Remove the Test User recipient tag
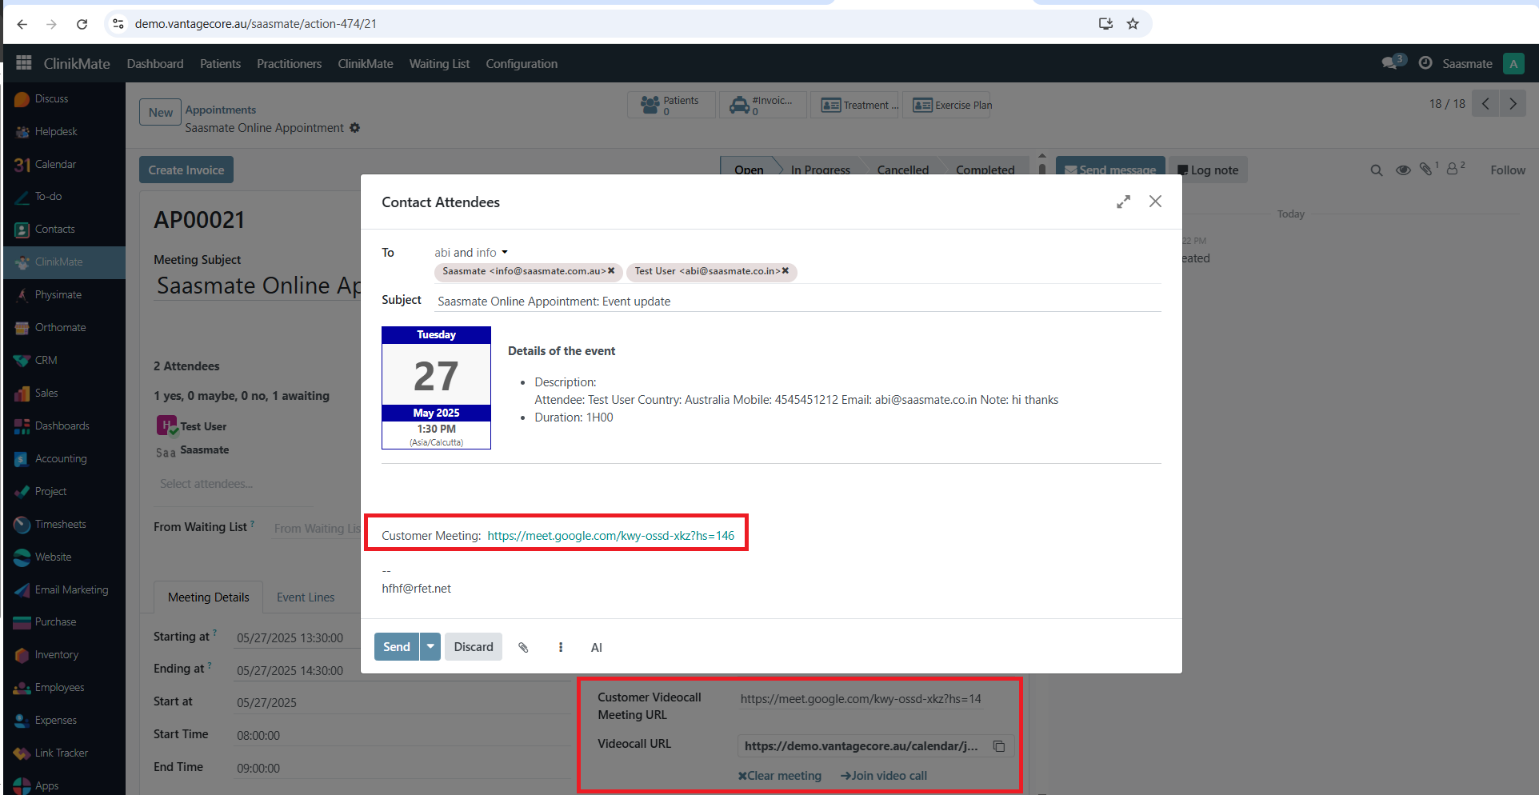Image resolution: width=1539 pixels, height=795 pixels. coord(786,271)
